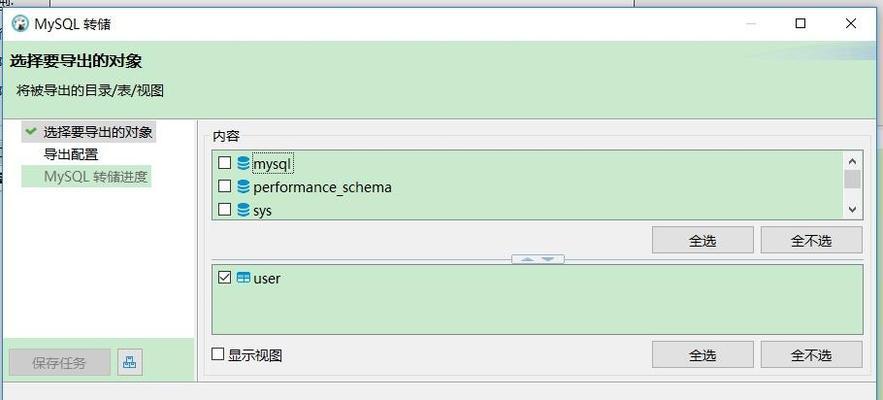Click the mysql database icon
883x400 pixels.
click(x=244, y=163)
